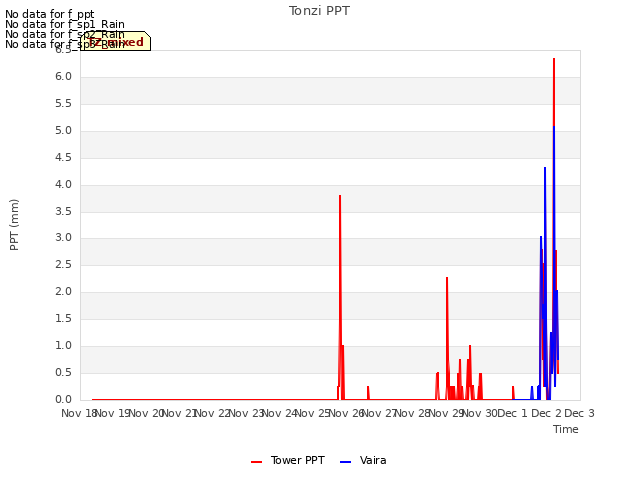Click the blue Vaira peak at 4.3 mm
This screenshot has height=480, width=640.
tap(545, 168)
